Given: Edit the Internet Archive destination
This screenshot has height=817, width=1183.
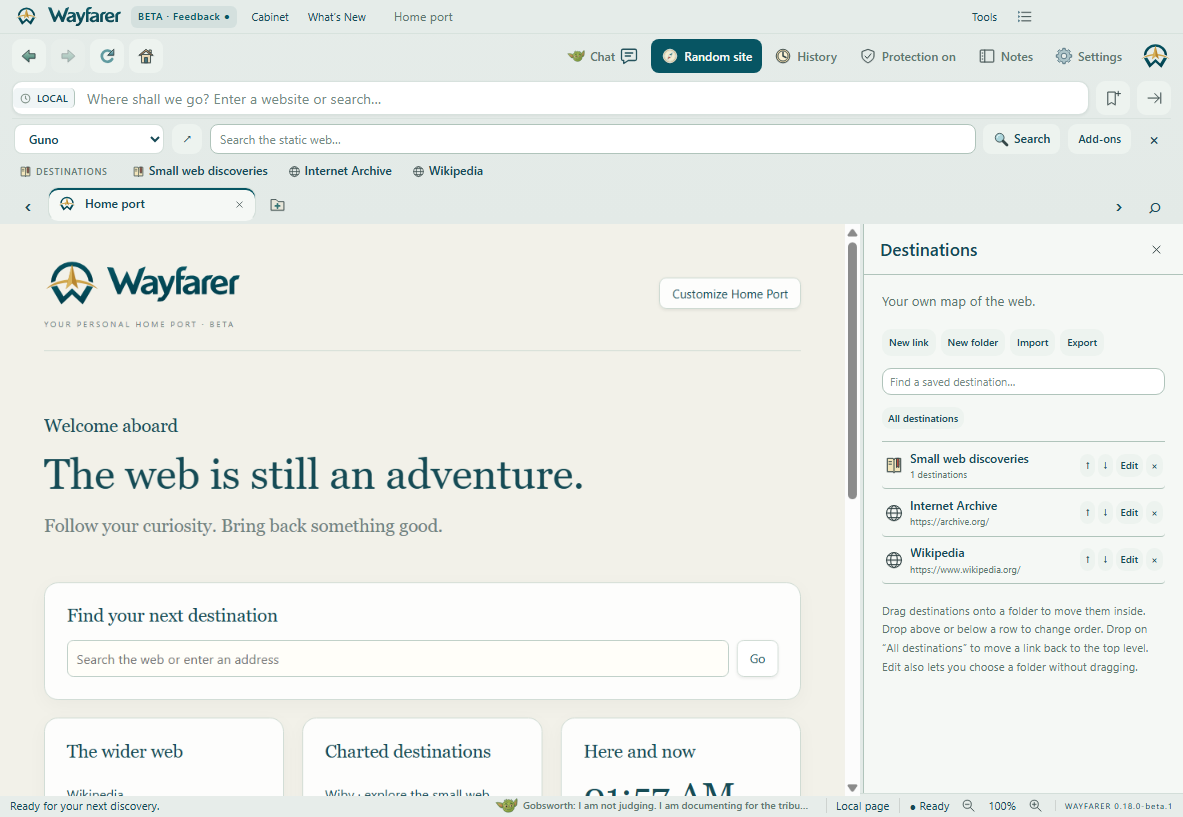Looking at the screenshot, I should point(1129,513).
